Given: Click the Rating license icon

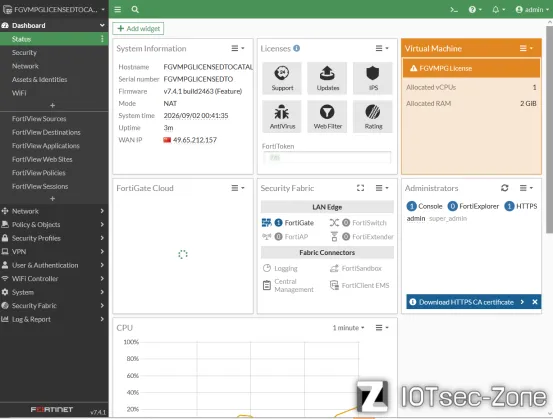Looking at the screenshot, I should [x=373, y=117].
